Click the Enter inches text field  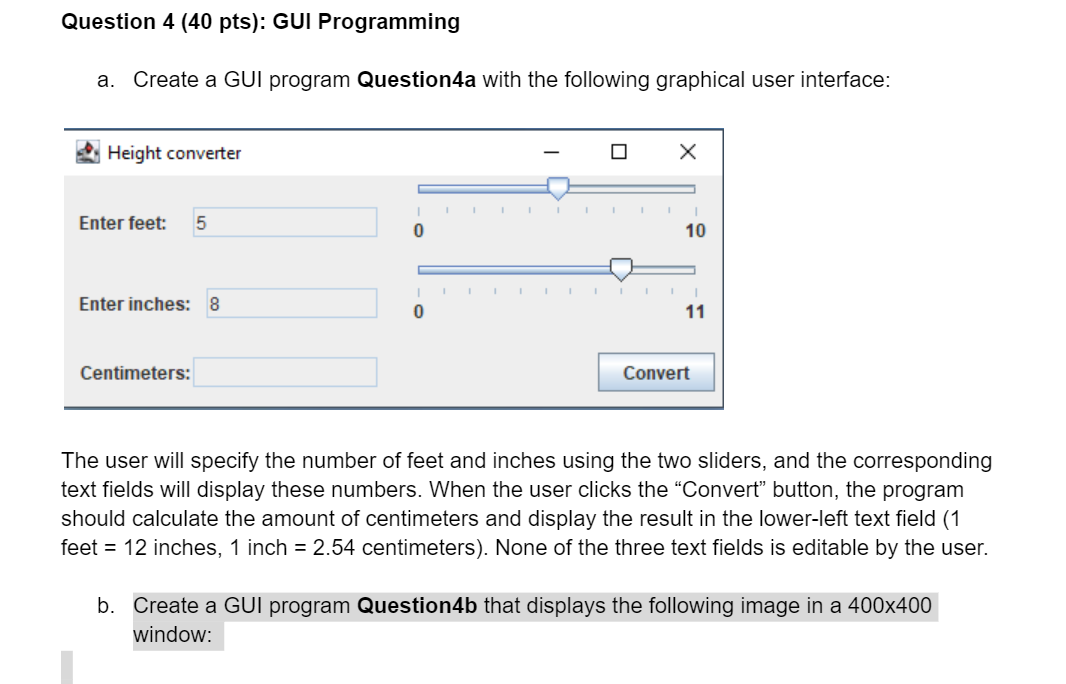pyautogui.click(x=292, y=303)
